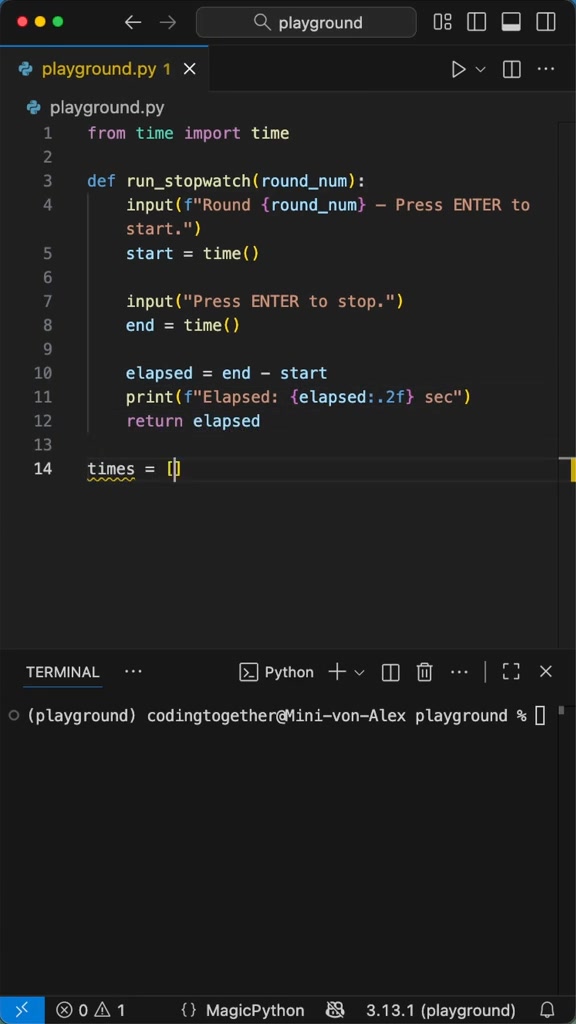Kill terminal with the trash icon
The width and height of the screenshot is (576, 1024).
[424, 672]
